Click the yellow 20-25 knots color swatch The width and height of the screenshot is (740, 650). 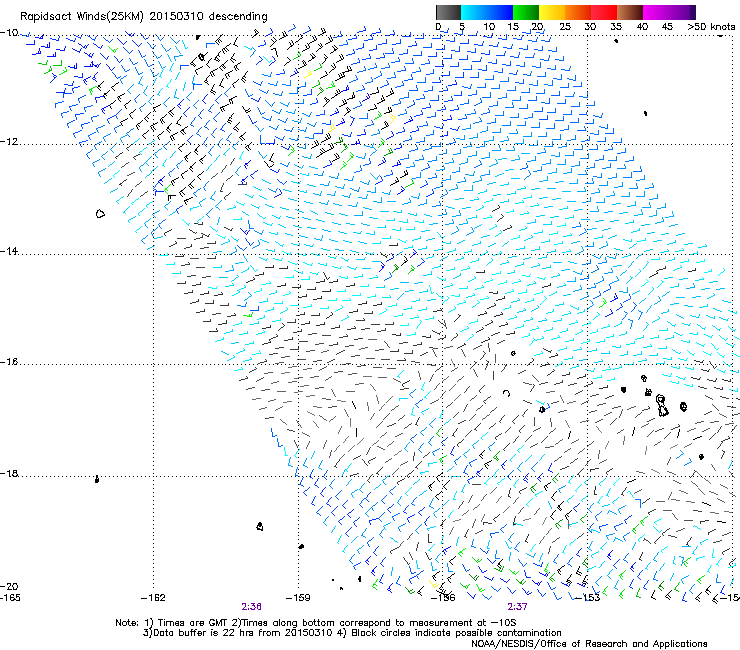[552, 12]
